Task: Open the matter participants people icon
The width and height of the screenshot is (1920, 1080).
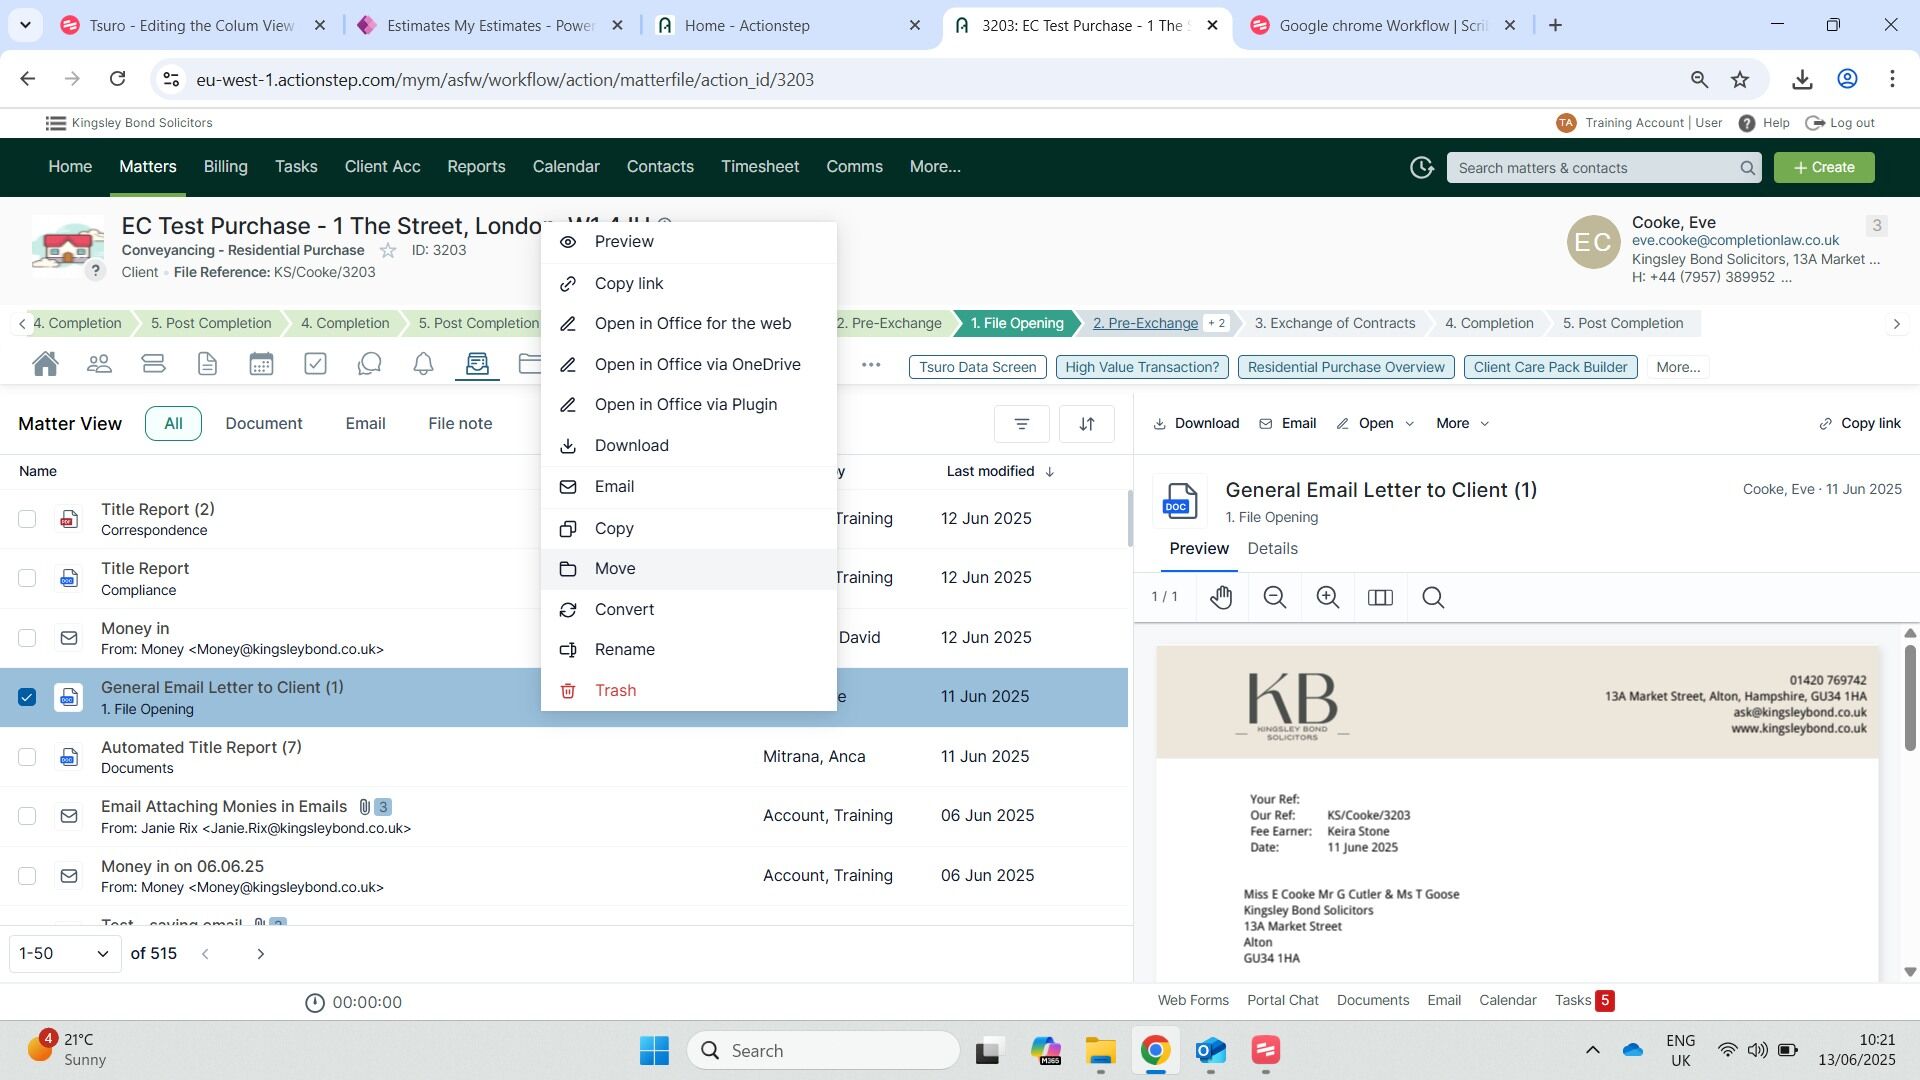Action: 99,365
